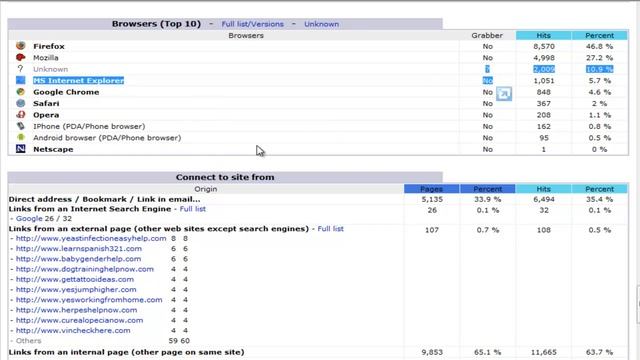The height and width of the screenshot is (360, 640).
Task: Open babygenderhelp.com referrer link
Action: coord(78,258)
